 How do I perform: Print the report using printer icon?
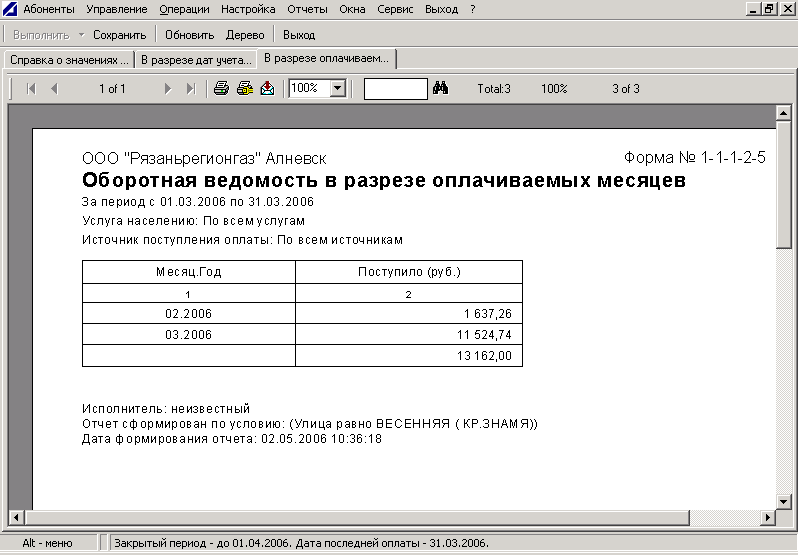point(222,89)
